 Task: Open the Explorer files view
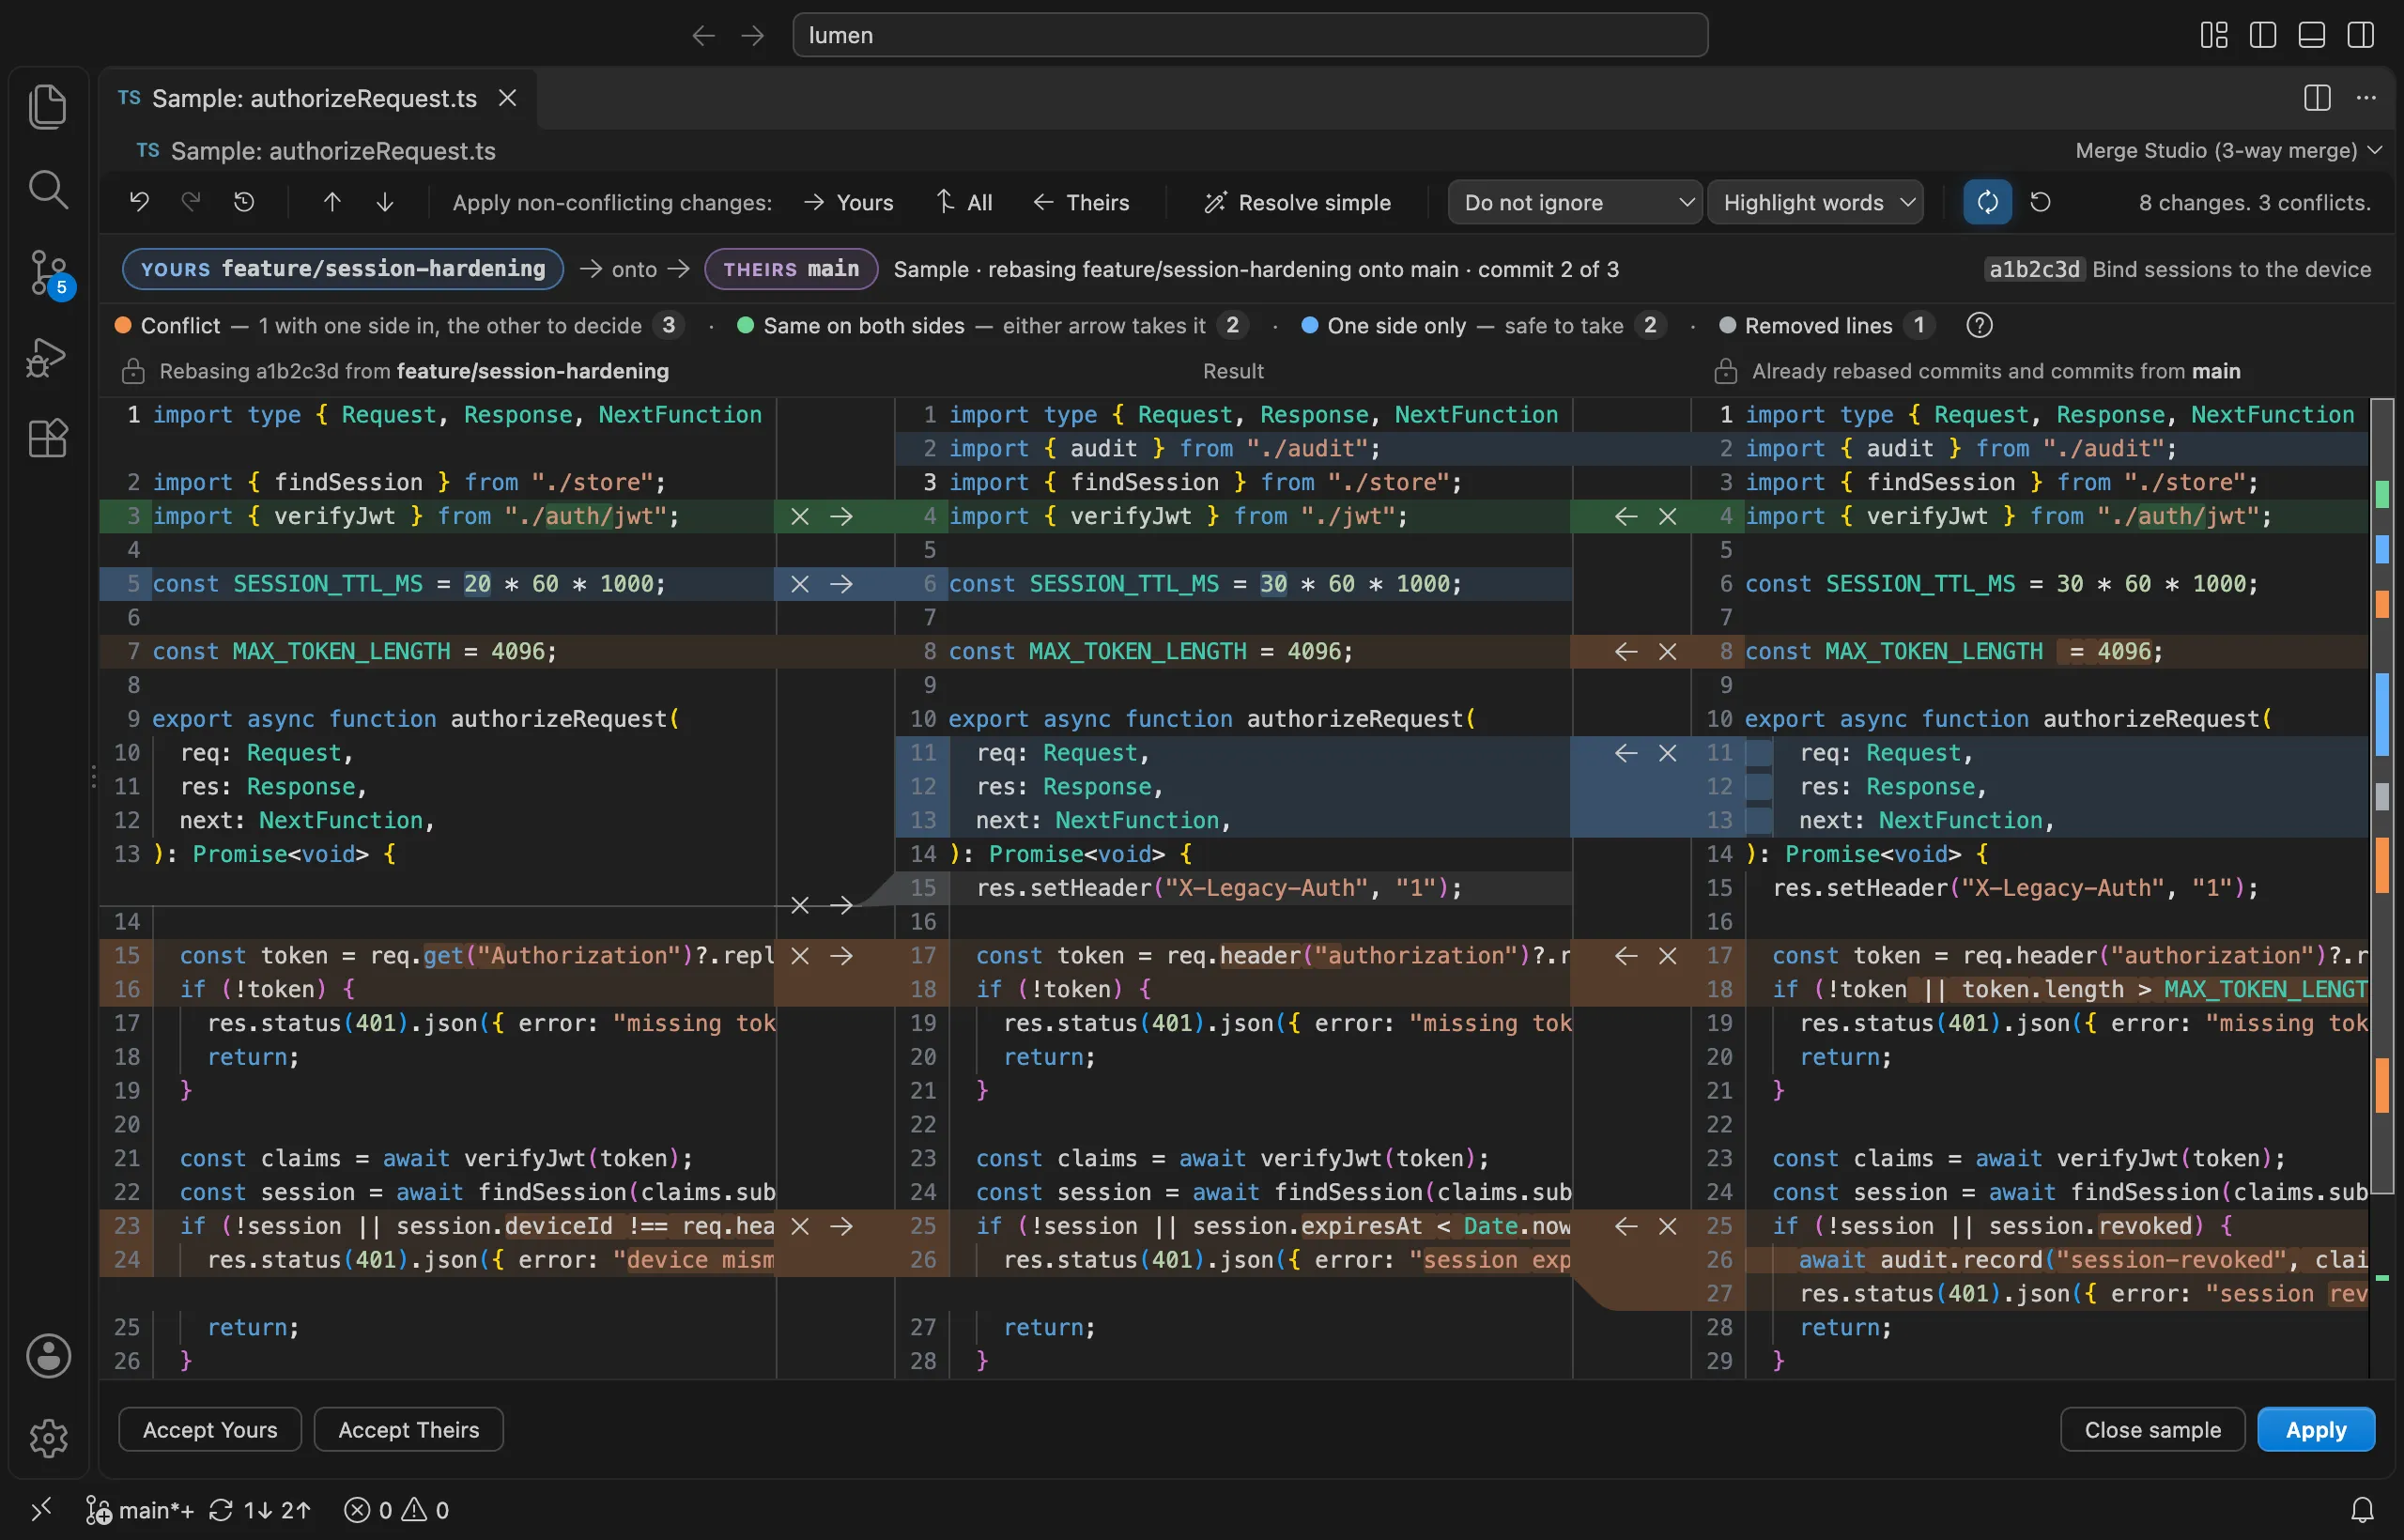[47, 106]
